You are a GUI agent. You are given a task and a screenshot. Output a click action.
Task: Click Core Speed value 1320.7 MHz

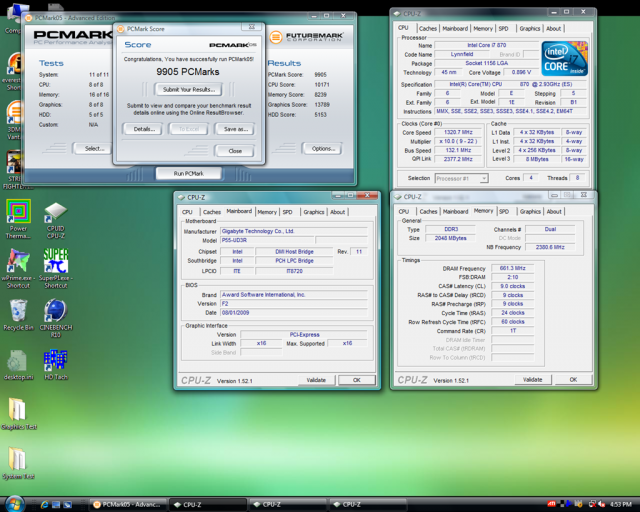[x=458, y=132]
